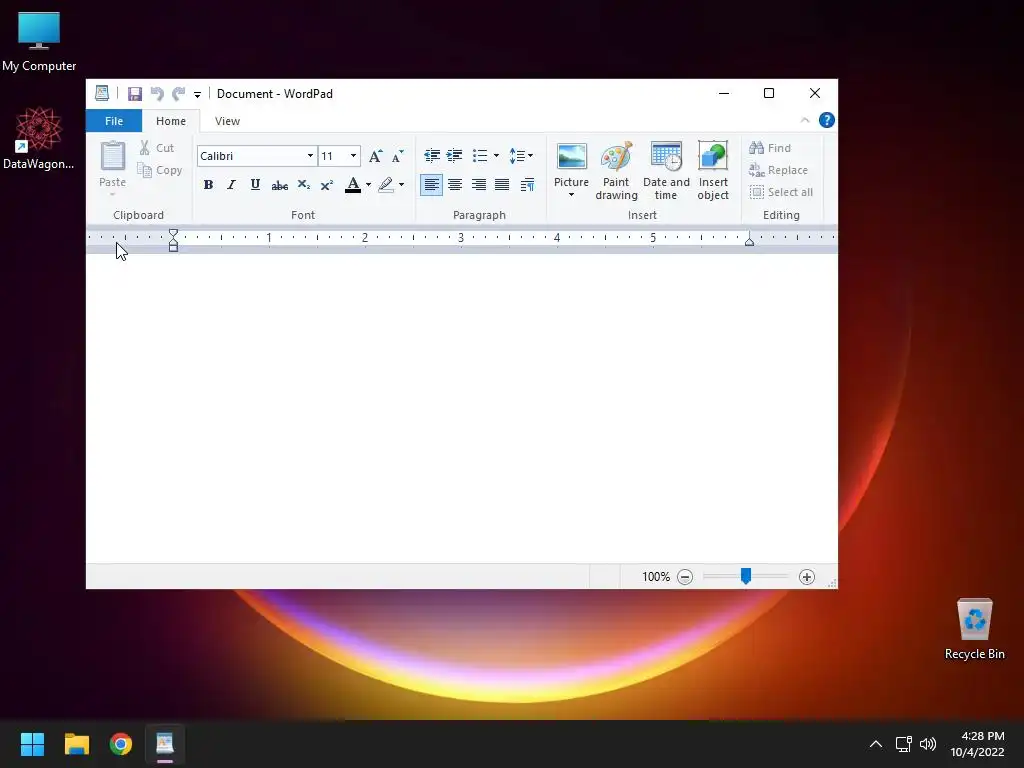Click the Cut button

coord(157,148)
